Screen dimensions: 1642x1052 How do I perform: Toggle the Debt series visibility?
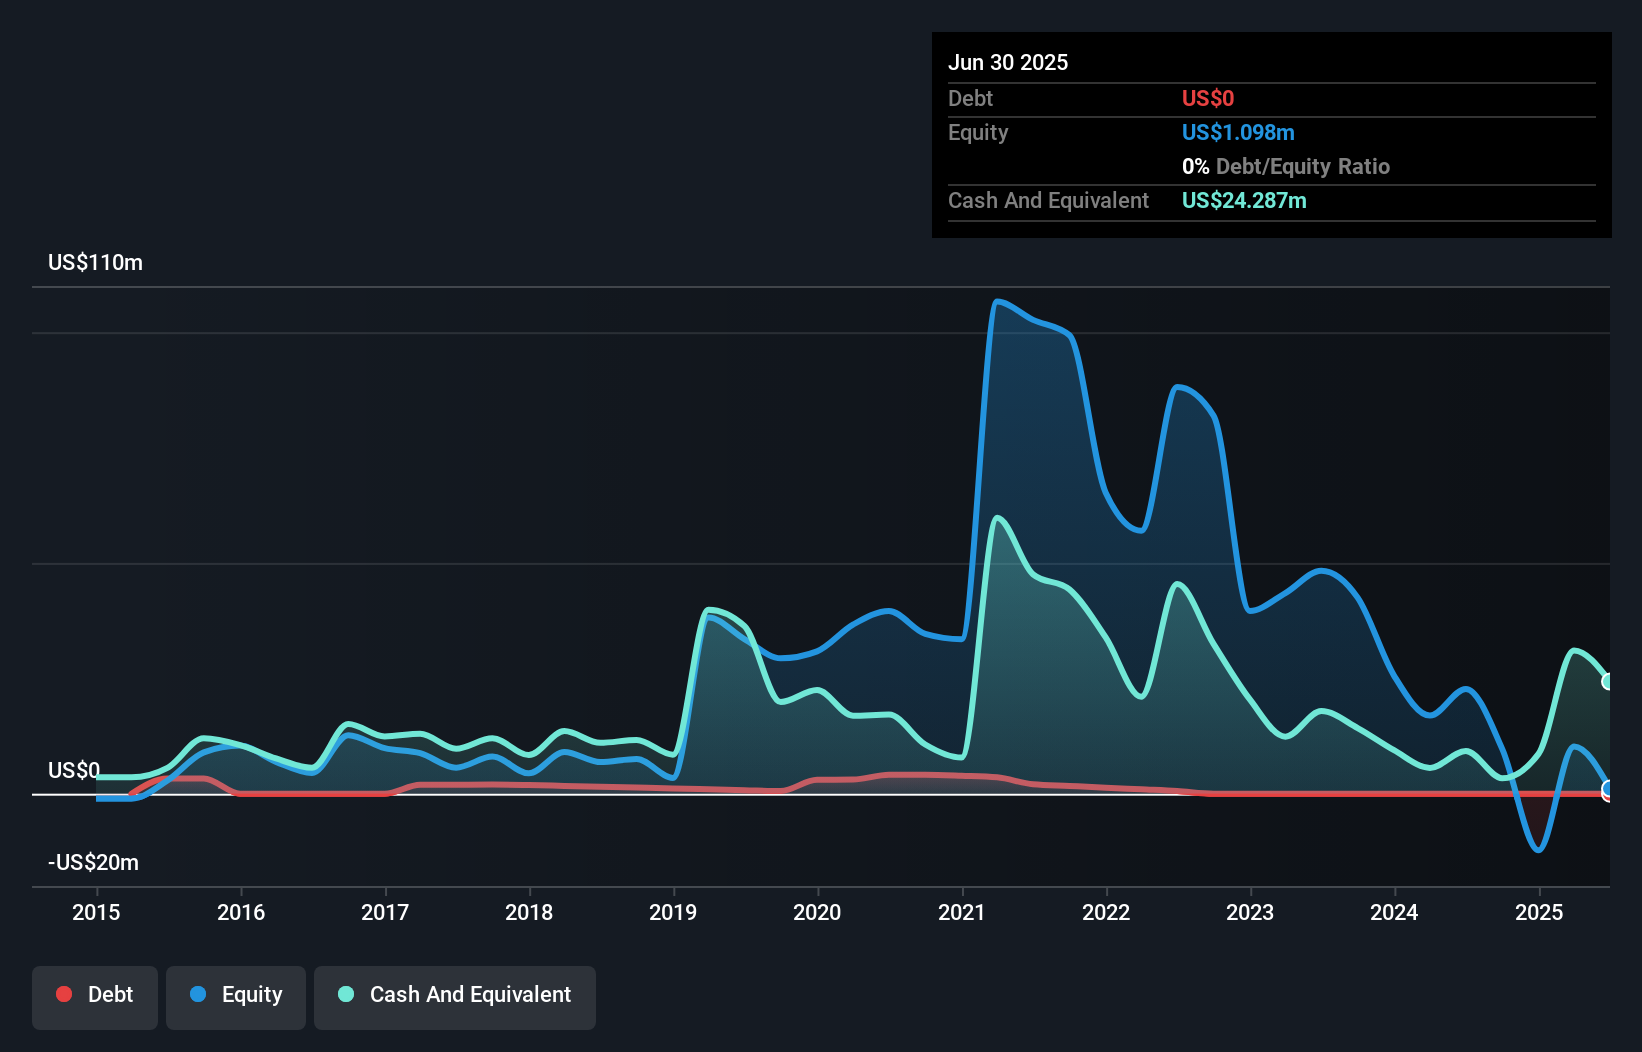point(94,994)
